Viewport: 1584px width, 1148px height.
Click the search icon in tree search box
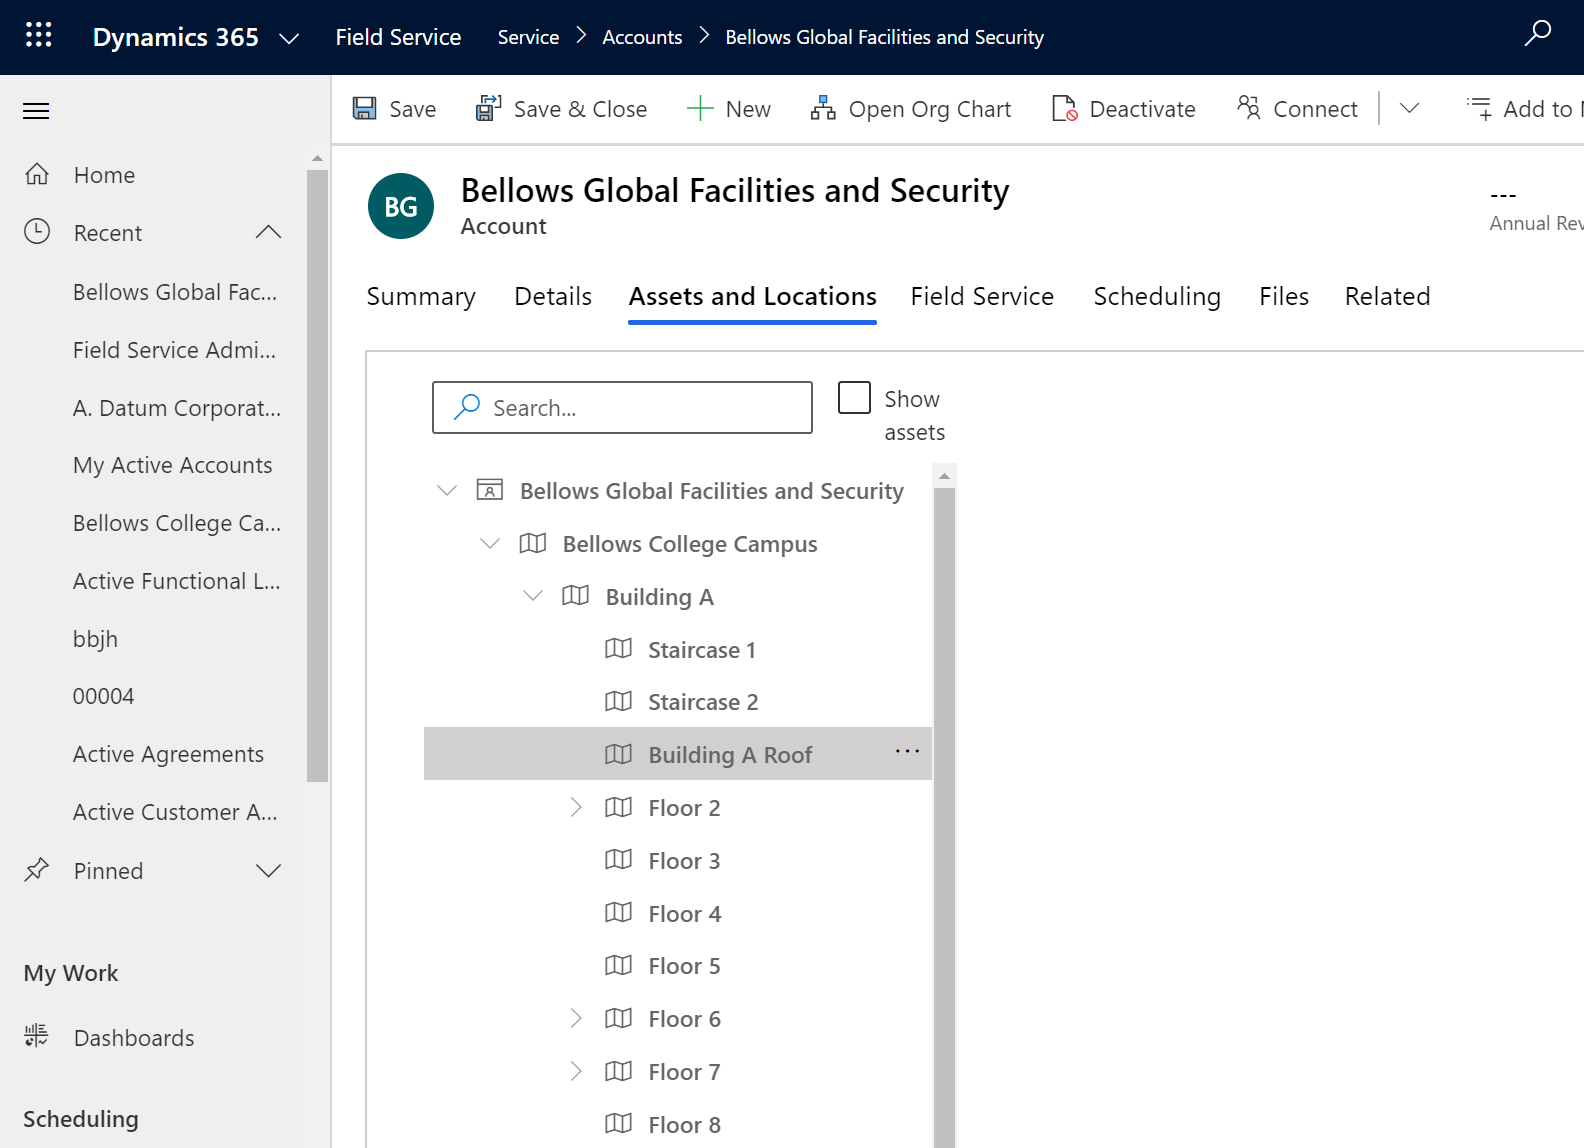coord(467,406)
